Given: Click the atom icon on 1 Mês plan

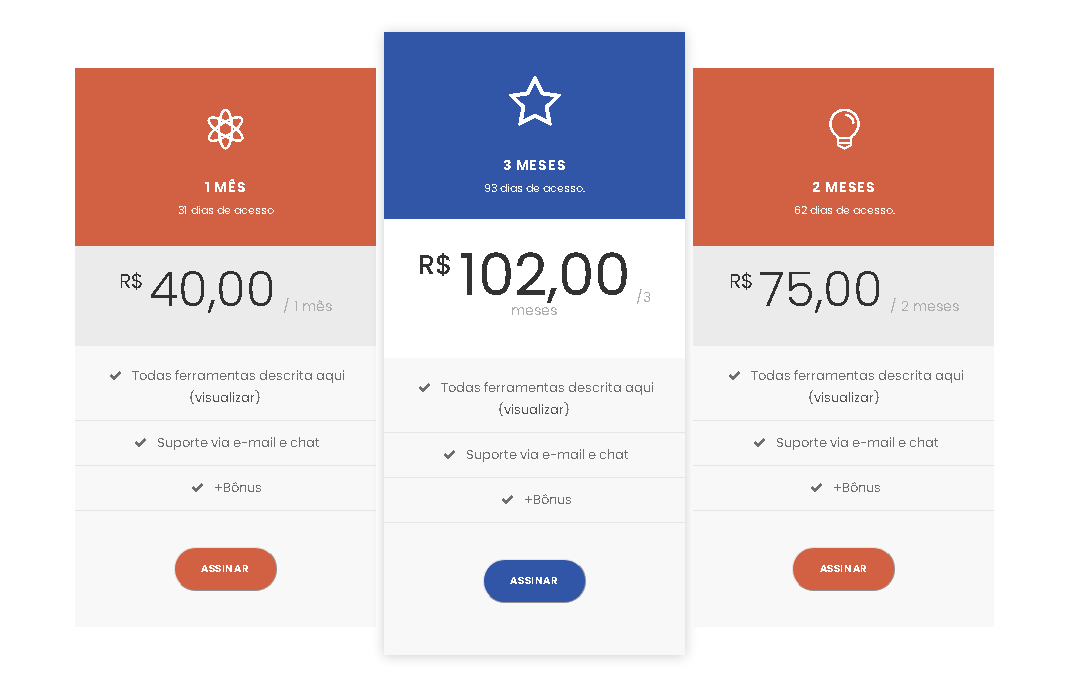Looking at the screenshot, I should click(226, 129).
